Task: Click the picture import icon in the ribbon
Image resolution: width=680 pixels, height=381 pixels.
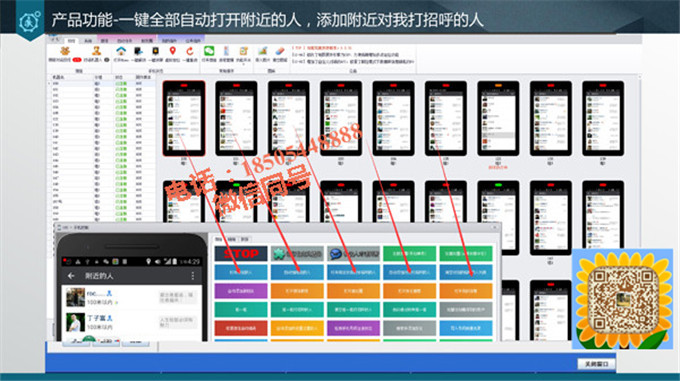Action: 262,52
